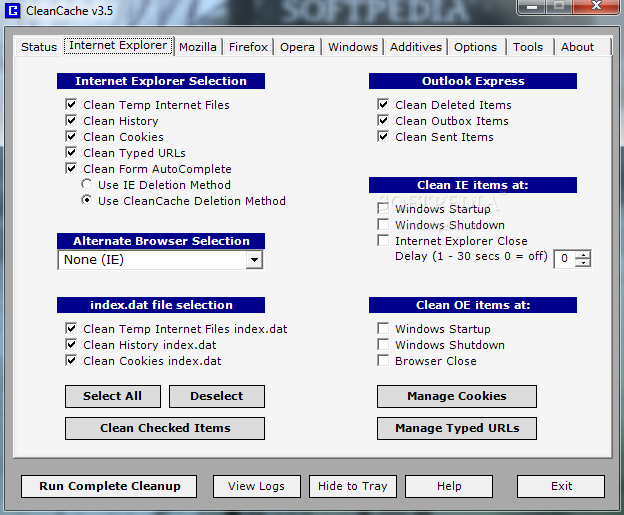Close the CleanCache window

point(596,7)
